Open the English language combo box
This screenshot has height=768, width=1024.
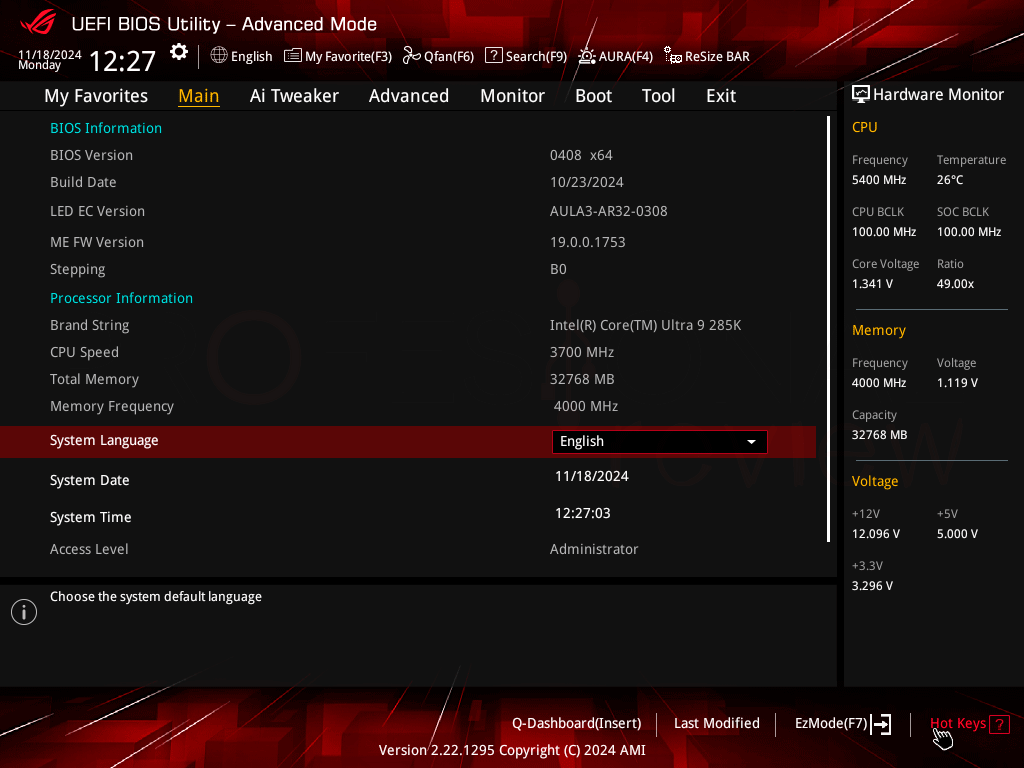coord(660,441)
